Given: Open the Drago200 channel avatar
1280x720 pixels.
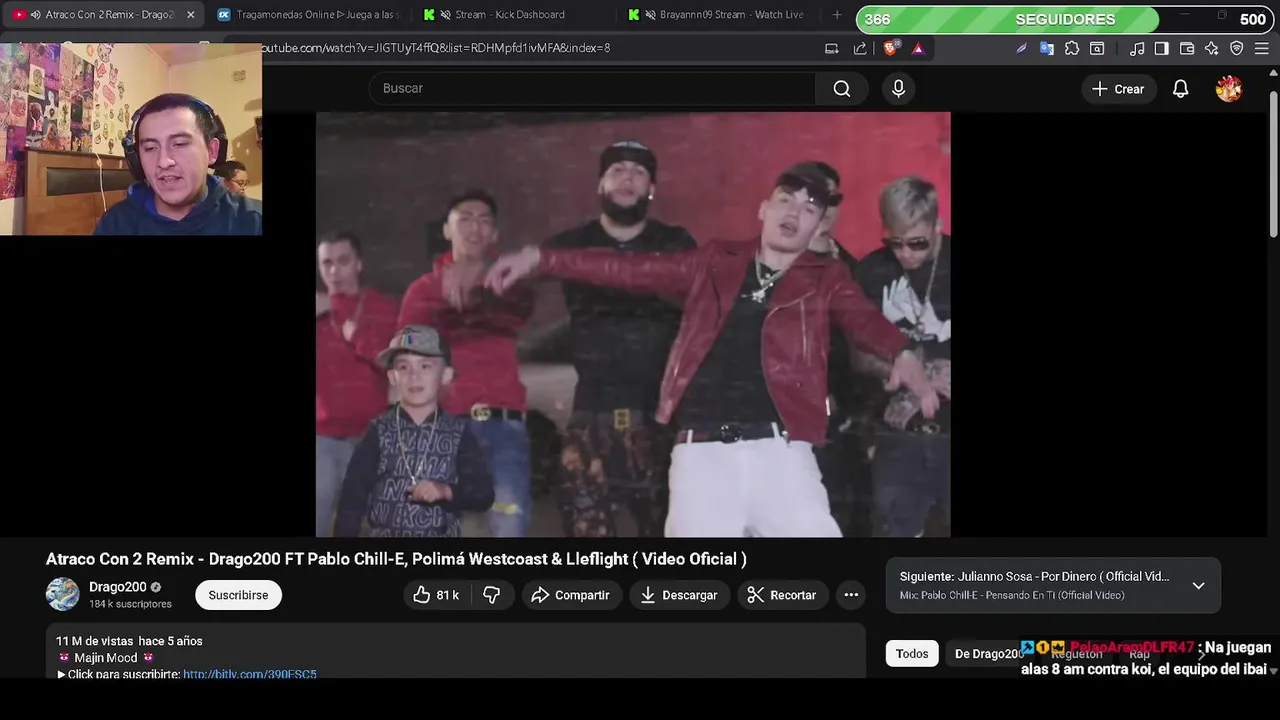Looking at the screenshot, I should [x=62, y=594].
